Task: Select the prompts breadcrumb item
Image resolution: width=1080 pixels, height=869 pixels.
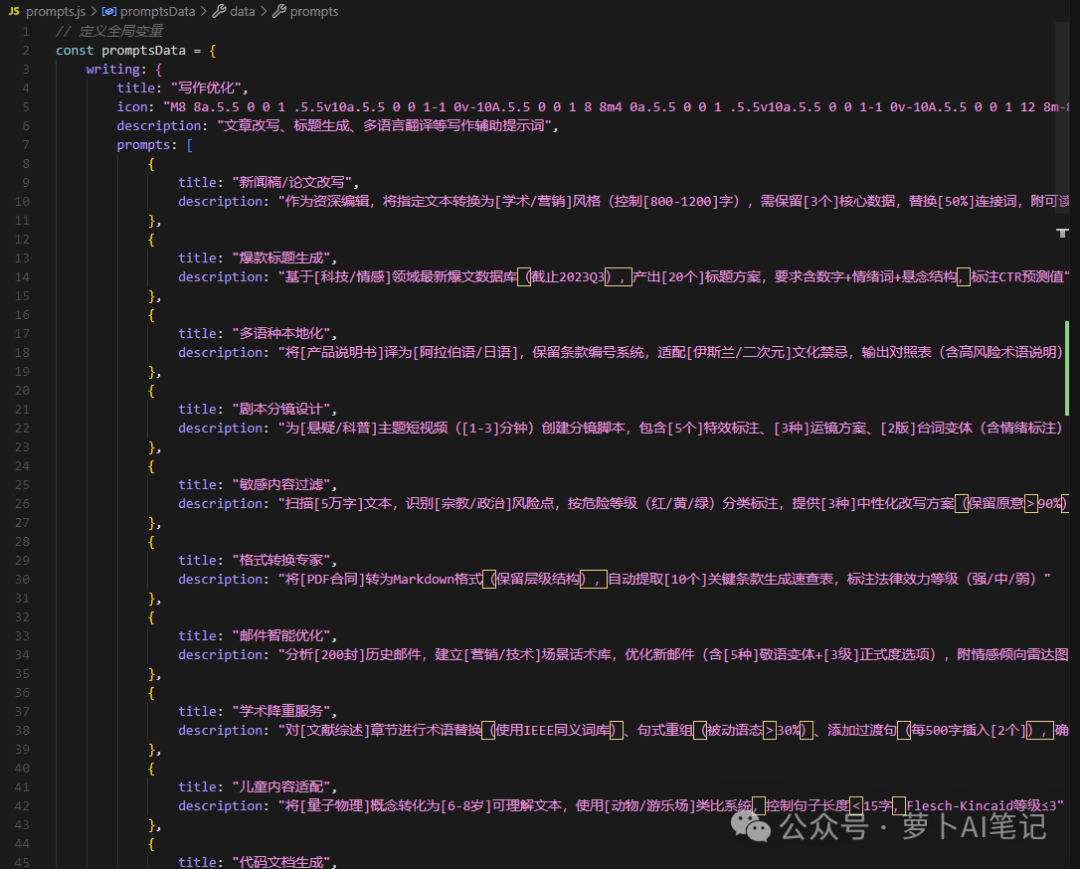Action: click(314, 12)
